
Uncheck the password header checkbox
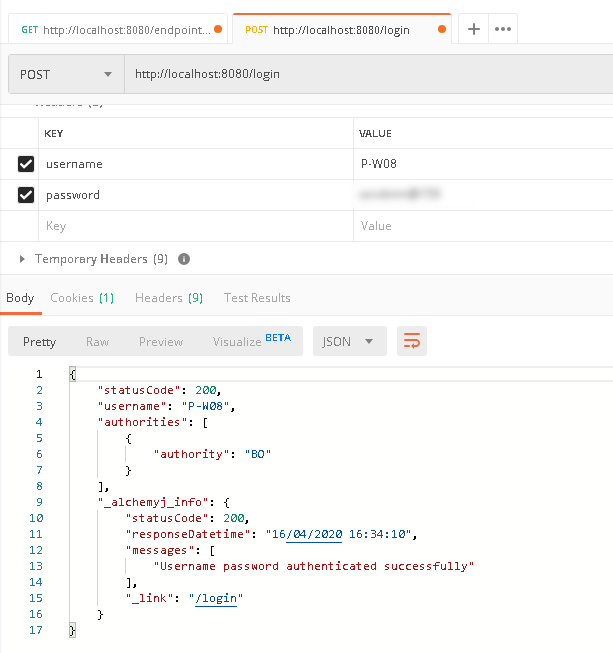tap(26, 195)
